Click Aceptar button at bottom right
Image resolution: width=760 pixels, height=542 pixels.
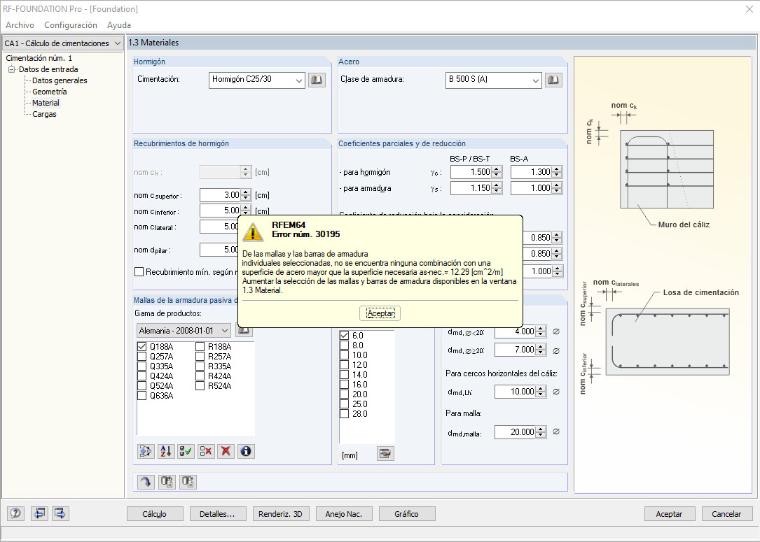pos(669,514)
